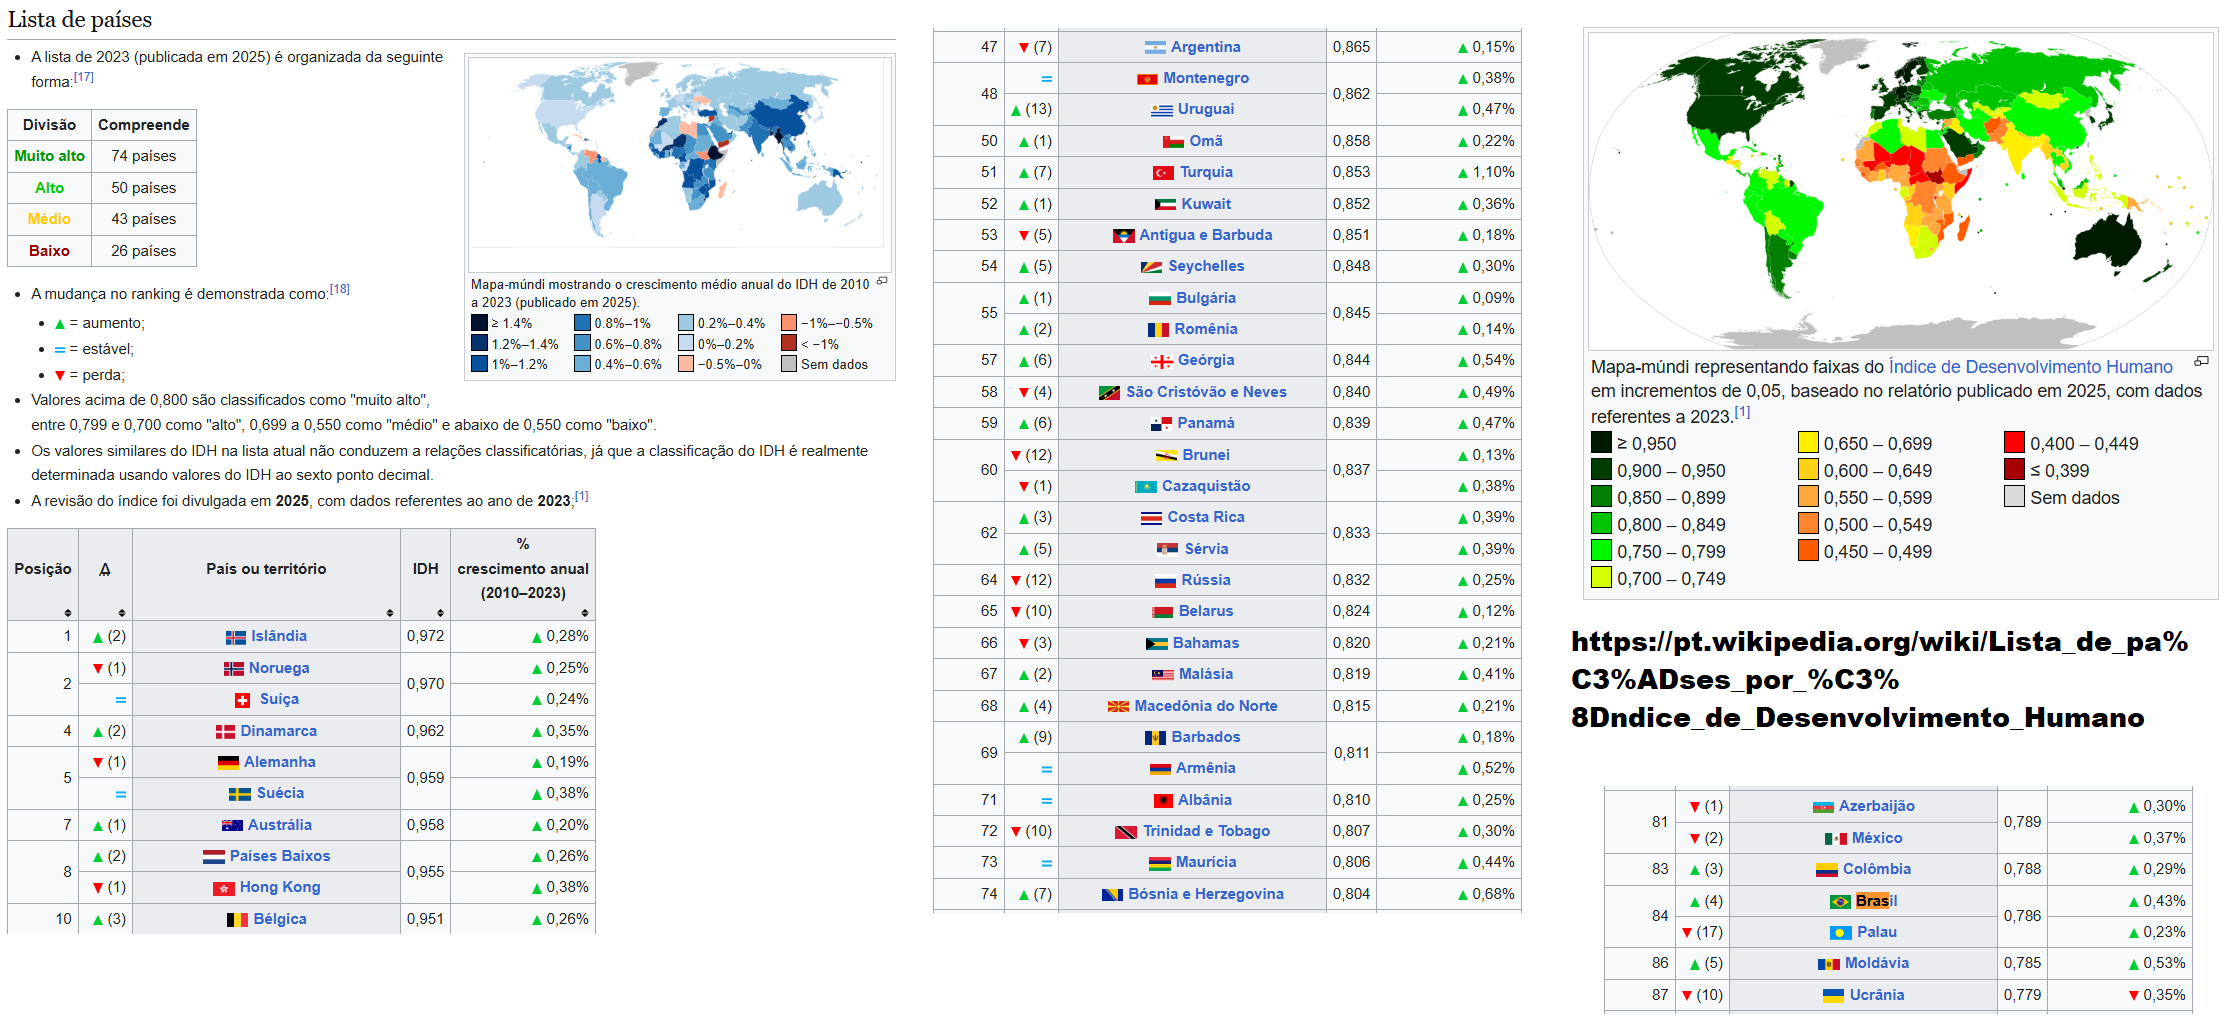Image resolution: width=2230 pixels, height=1030 pixels.
Task: Click the 'Lista de países' heading
Action: point(80,20)
